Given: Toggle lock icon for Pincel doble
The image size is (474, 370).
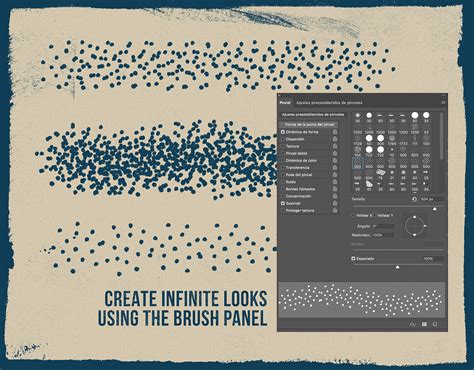Looking at the screenshot, I should click(335, 153).
